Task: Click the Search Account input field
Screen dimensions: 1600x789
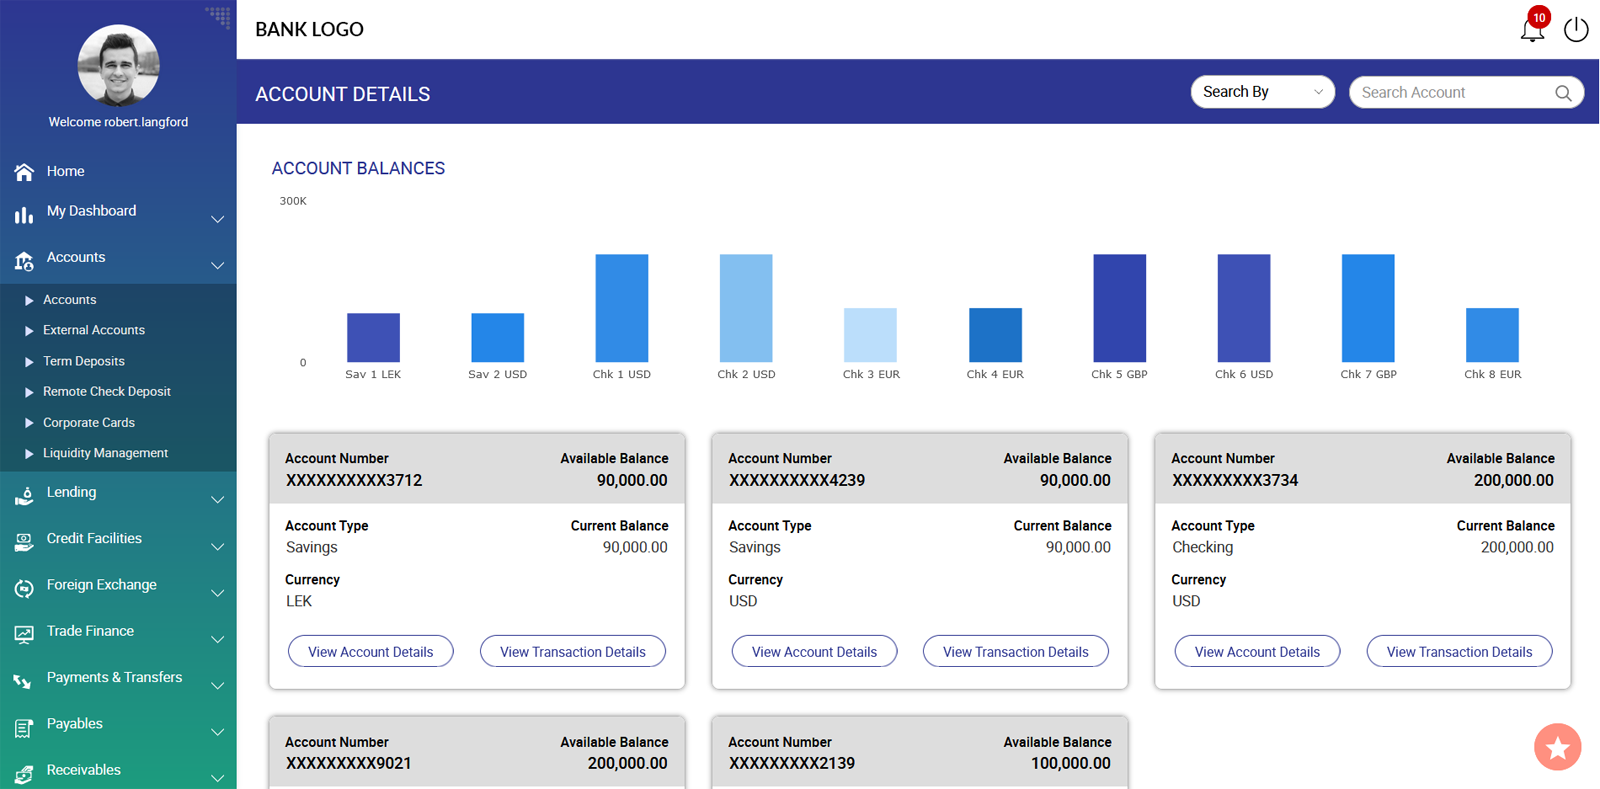Action: tap(1466, 92)
